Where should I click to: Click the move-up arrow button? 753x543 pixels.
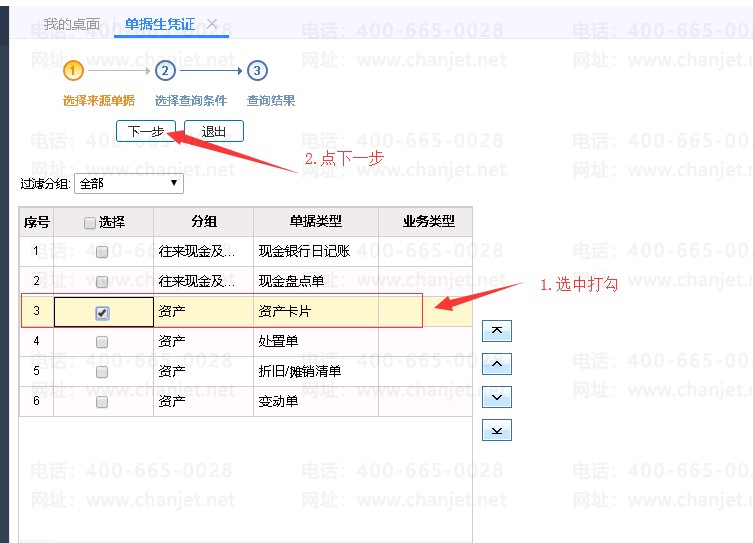pyautogui.click(x=497, y=364)
